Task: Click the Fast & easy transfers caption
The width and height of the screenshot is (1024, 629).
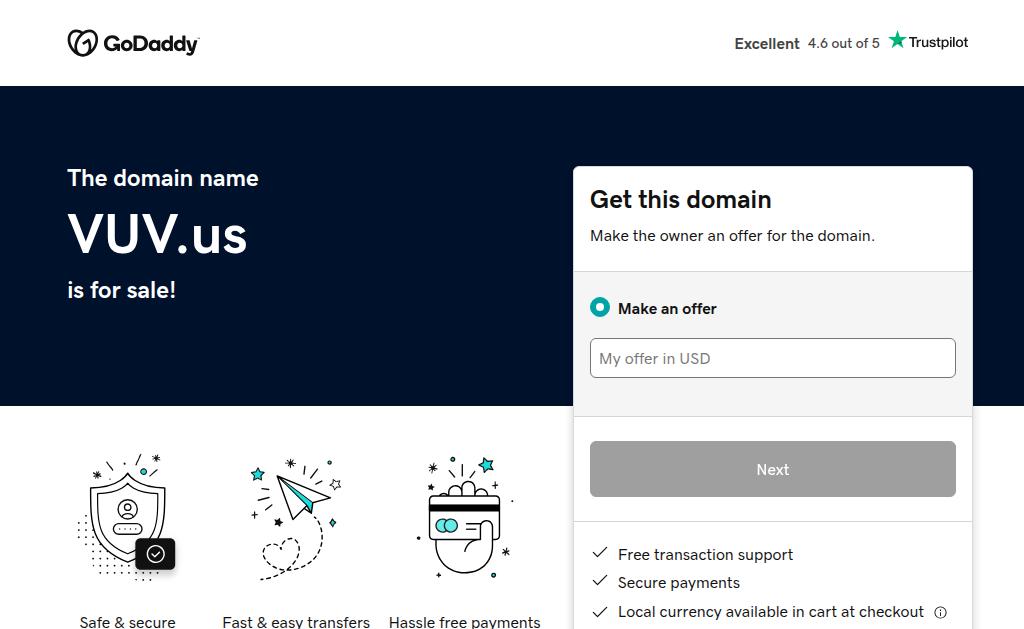Action: (x=296, y=622)
